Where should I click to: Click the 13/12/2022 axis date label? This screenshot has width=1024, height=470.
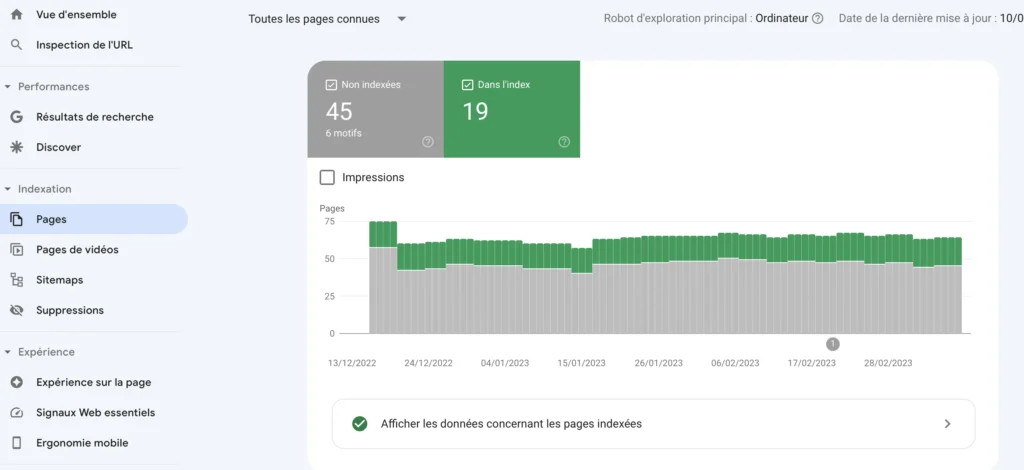[352, 363]
